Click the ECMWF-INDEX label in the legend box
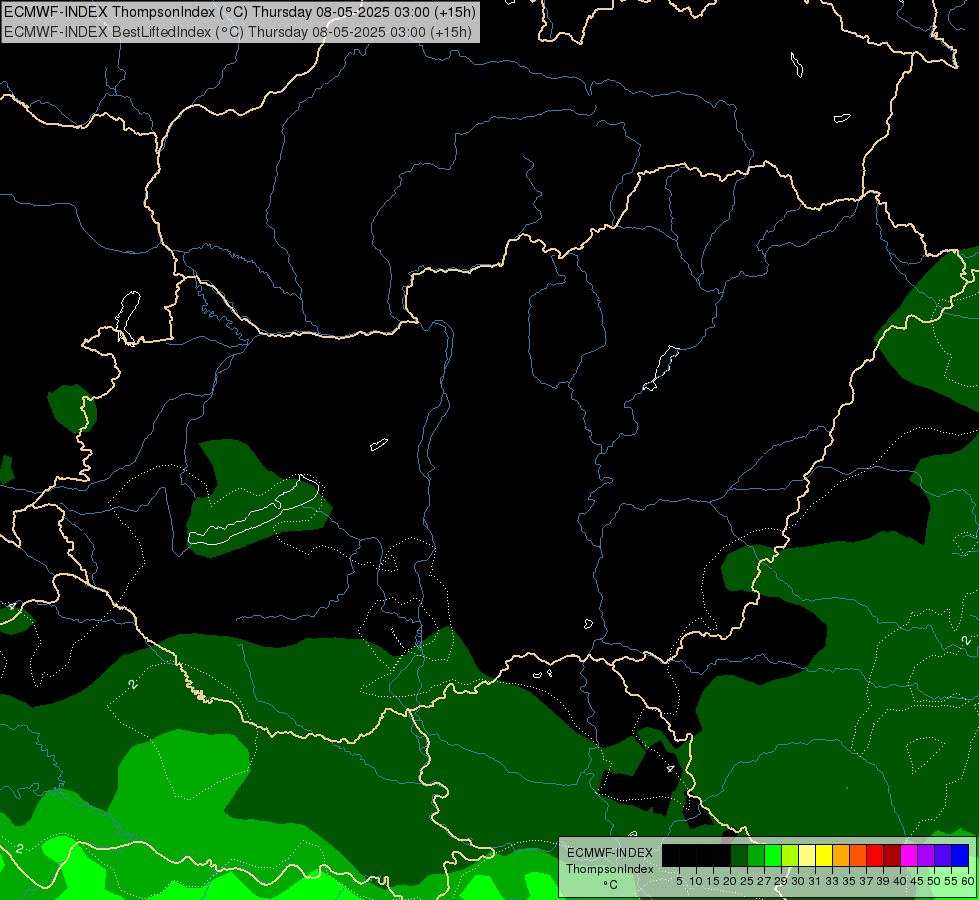This screenshot has width=979, height=900. (x=610, y=853)
